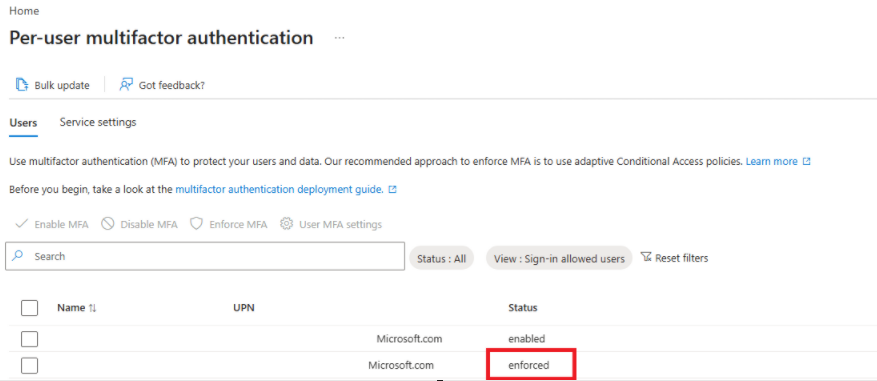Click the sort arrows next to Name
The height and width of the screenshot is (381, 877).
93,308
